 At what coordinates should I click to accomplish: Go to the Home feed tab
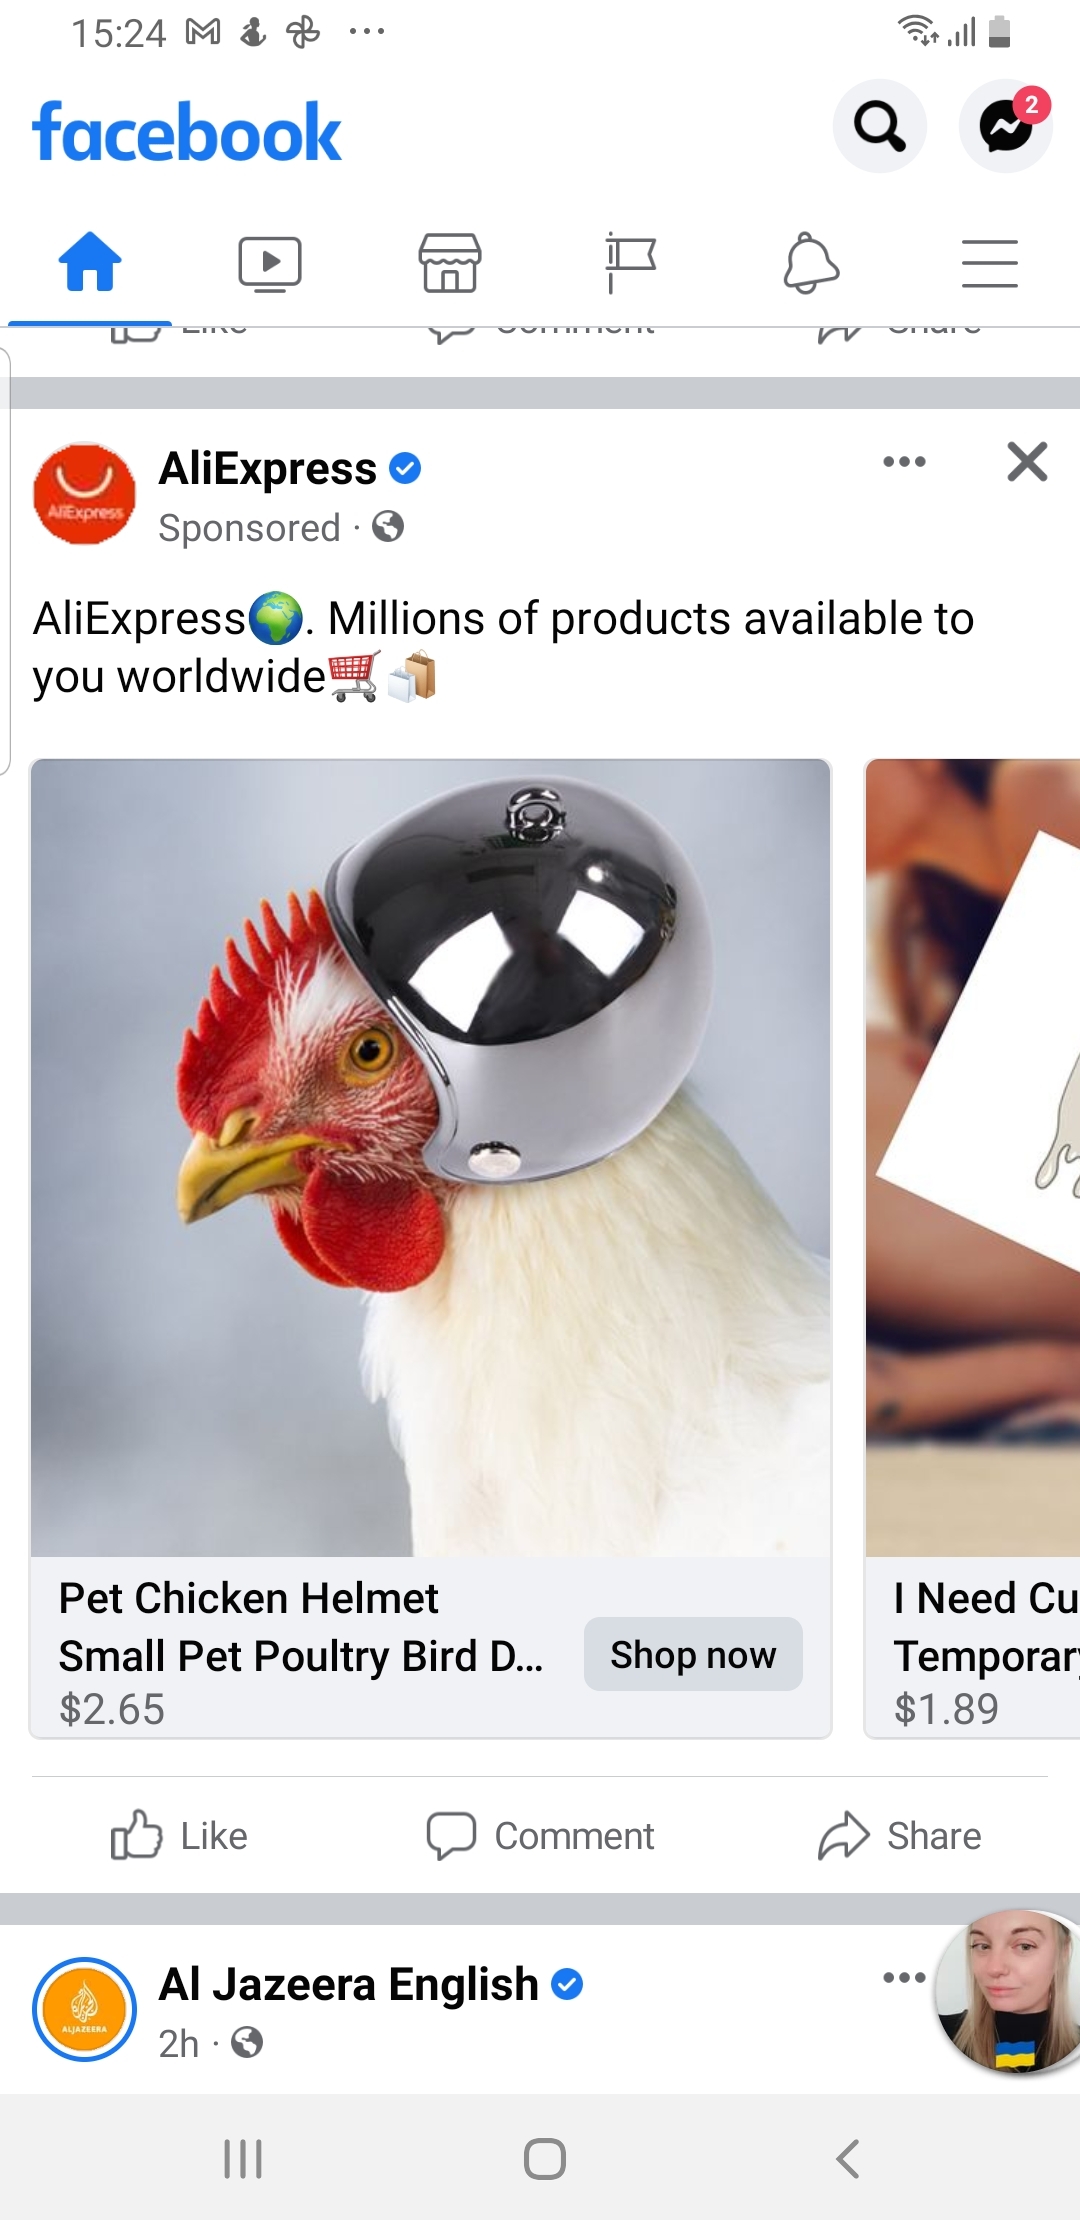90,263
